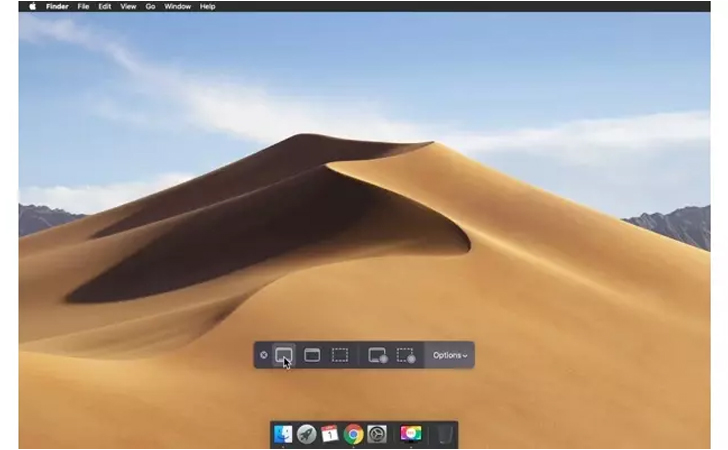Viewport: 728px width, 450px height.
Task: Open System Preferences gear in Dock
Action: [x=377, y=435]
